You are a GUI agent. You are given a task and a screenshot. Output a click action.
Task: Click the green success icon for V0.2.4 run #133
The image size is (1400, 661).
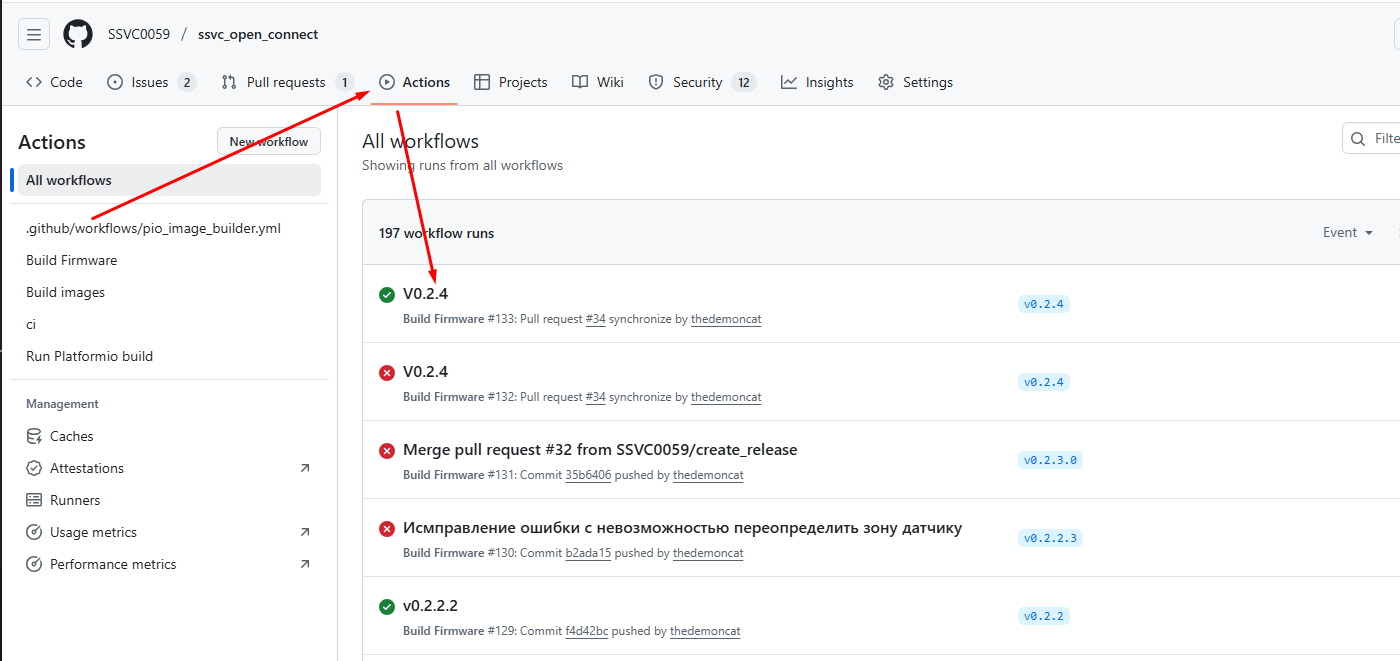click(x=387, y=294)
